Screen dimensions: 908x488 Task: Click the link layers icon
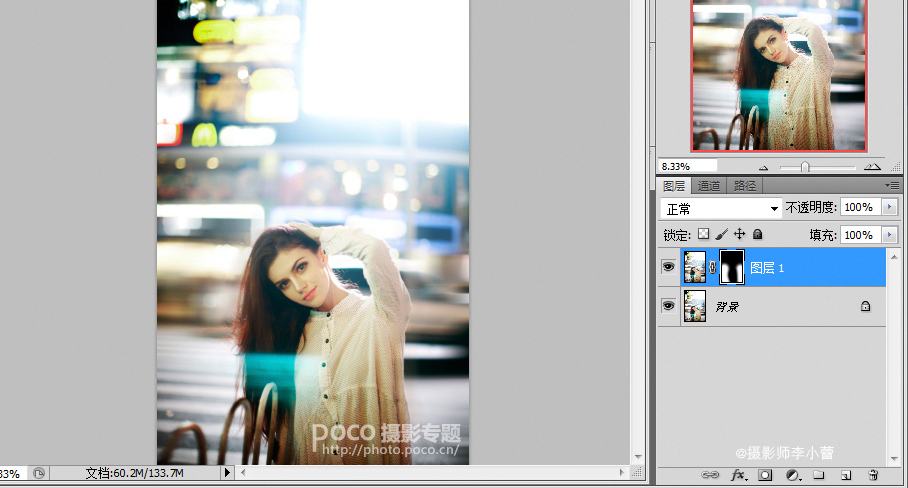point(709,475)
